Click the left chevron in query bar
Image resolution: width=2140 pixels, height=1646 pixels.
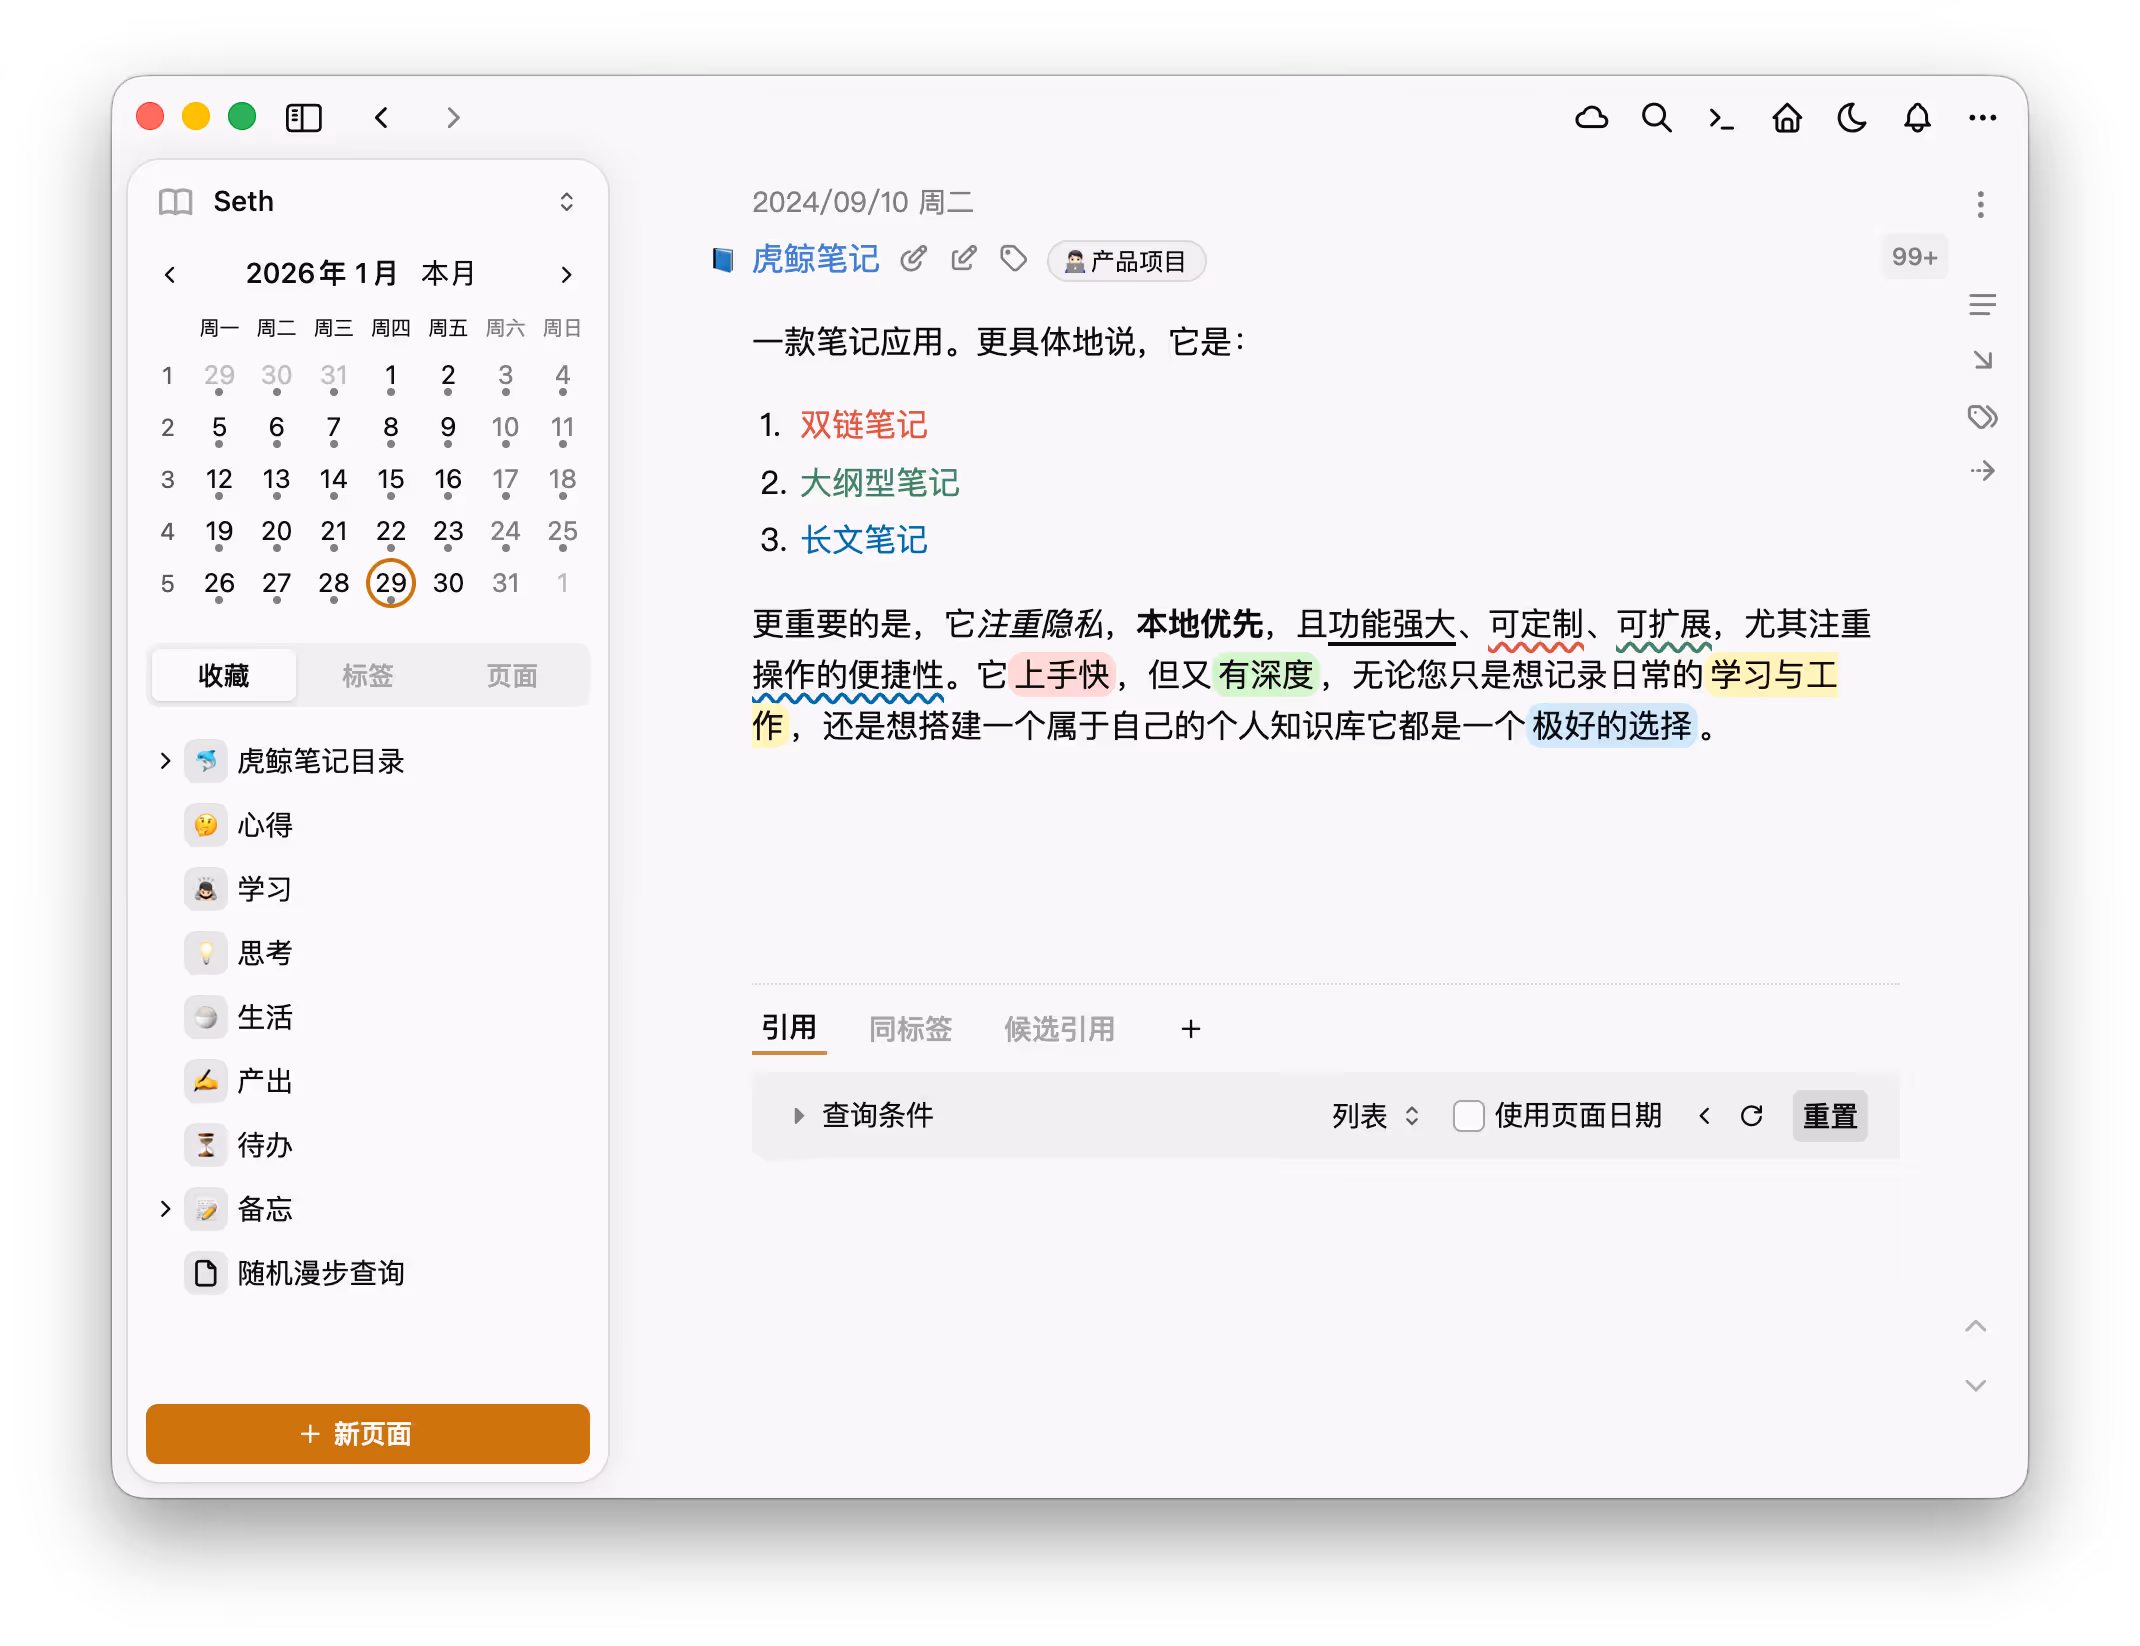(1704, 1116)
